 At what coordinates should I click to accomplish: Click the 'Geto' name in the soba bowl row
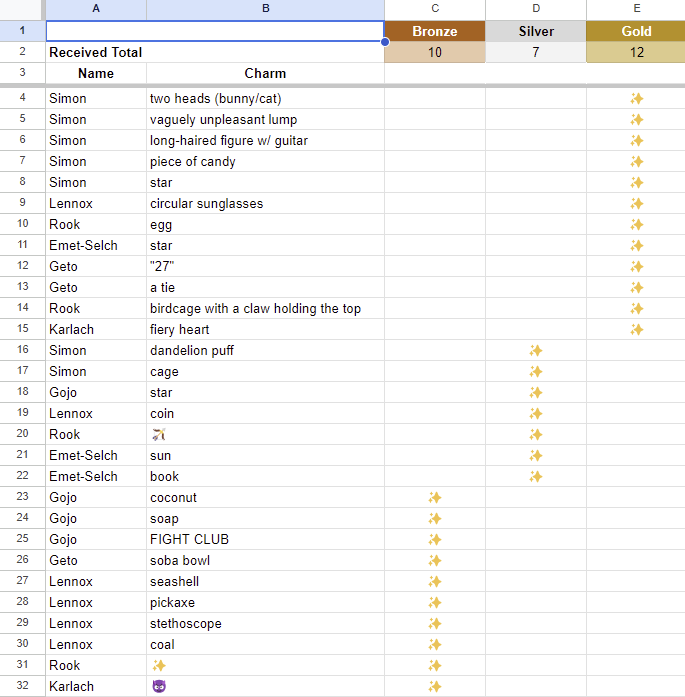[63, 561]
